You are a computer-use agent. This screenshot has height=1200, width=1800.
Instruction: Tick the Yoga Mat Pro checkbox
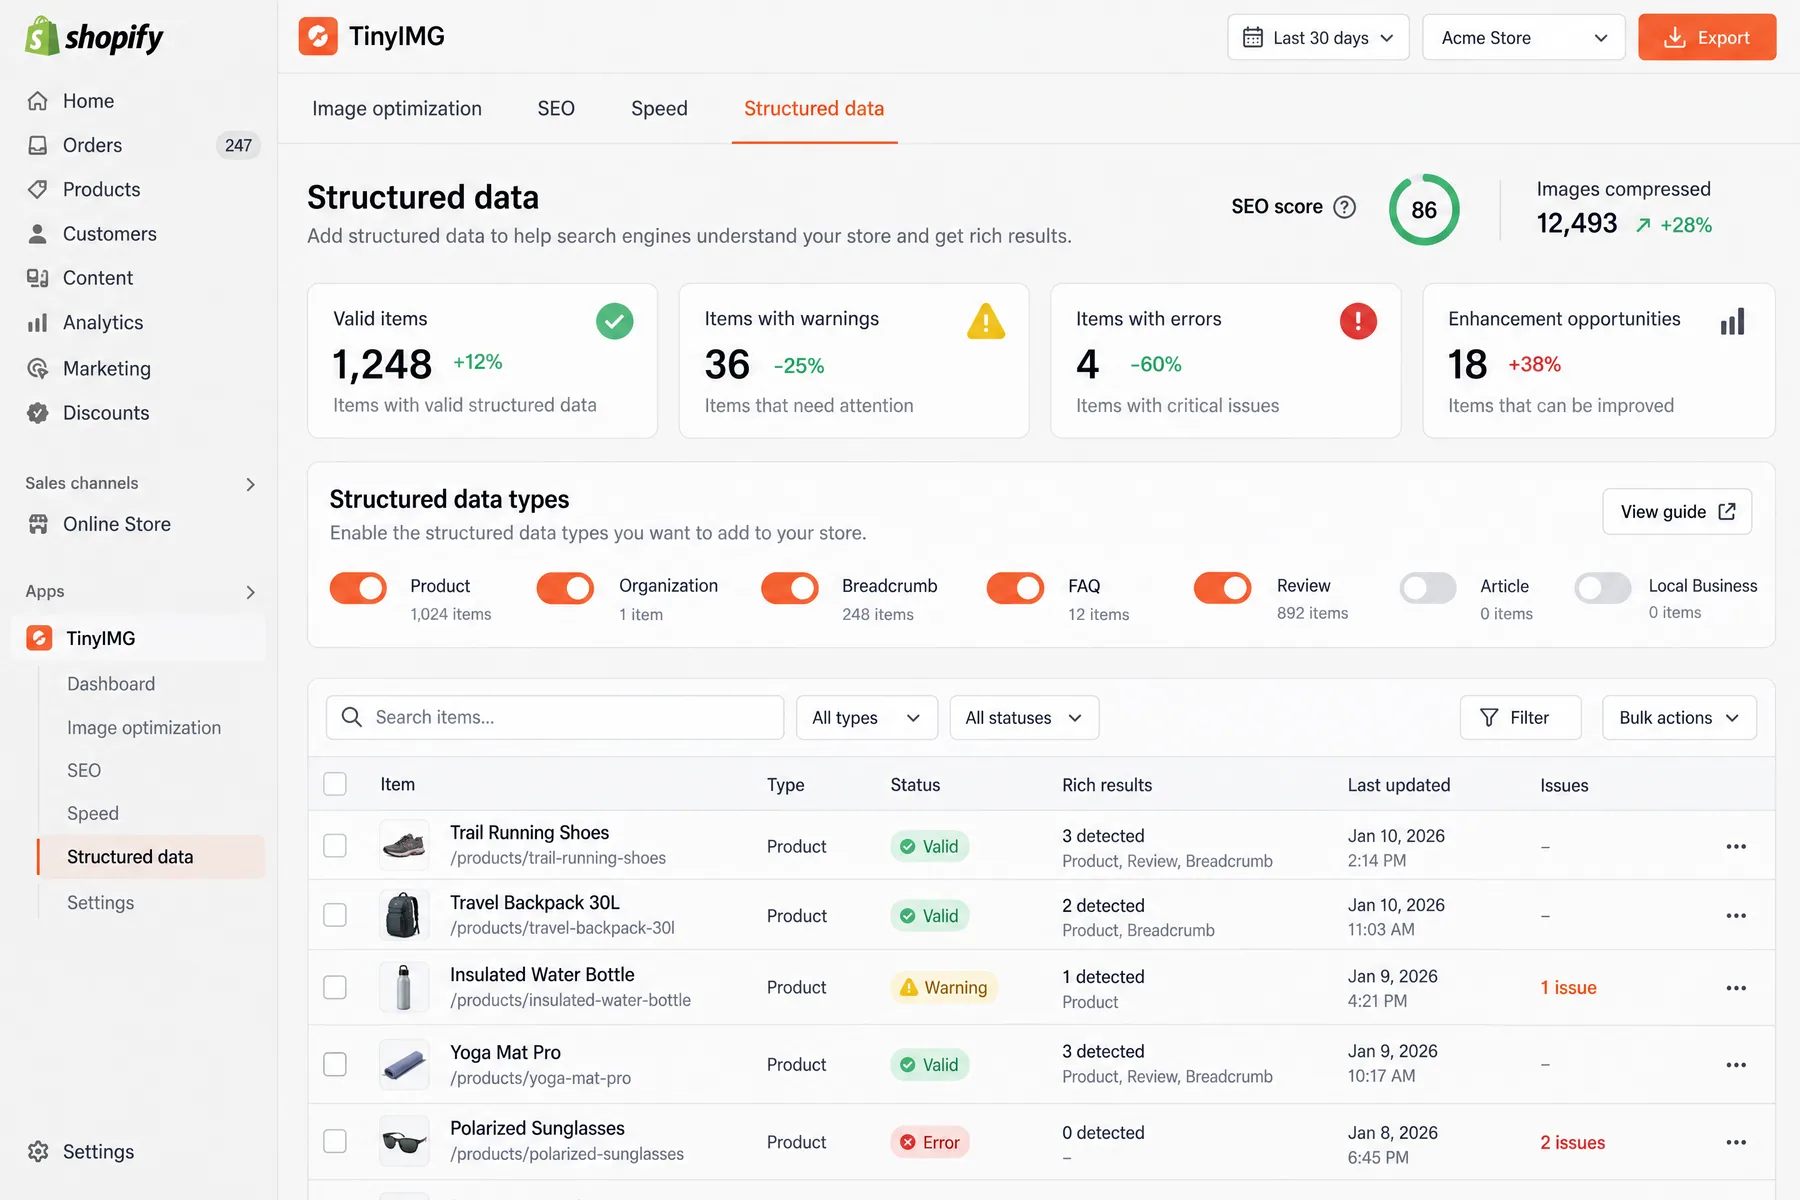point(335,1064)
